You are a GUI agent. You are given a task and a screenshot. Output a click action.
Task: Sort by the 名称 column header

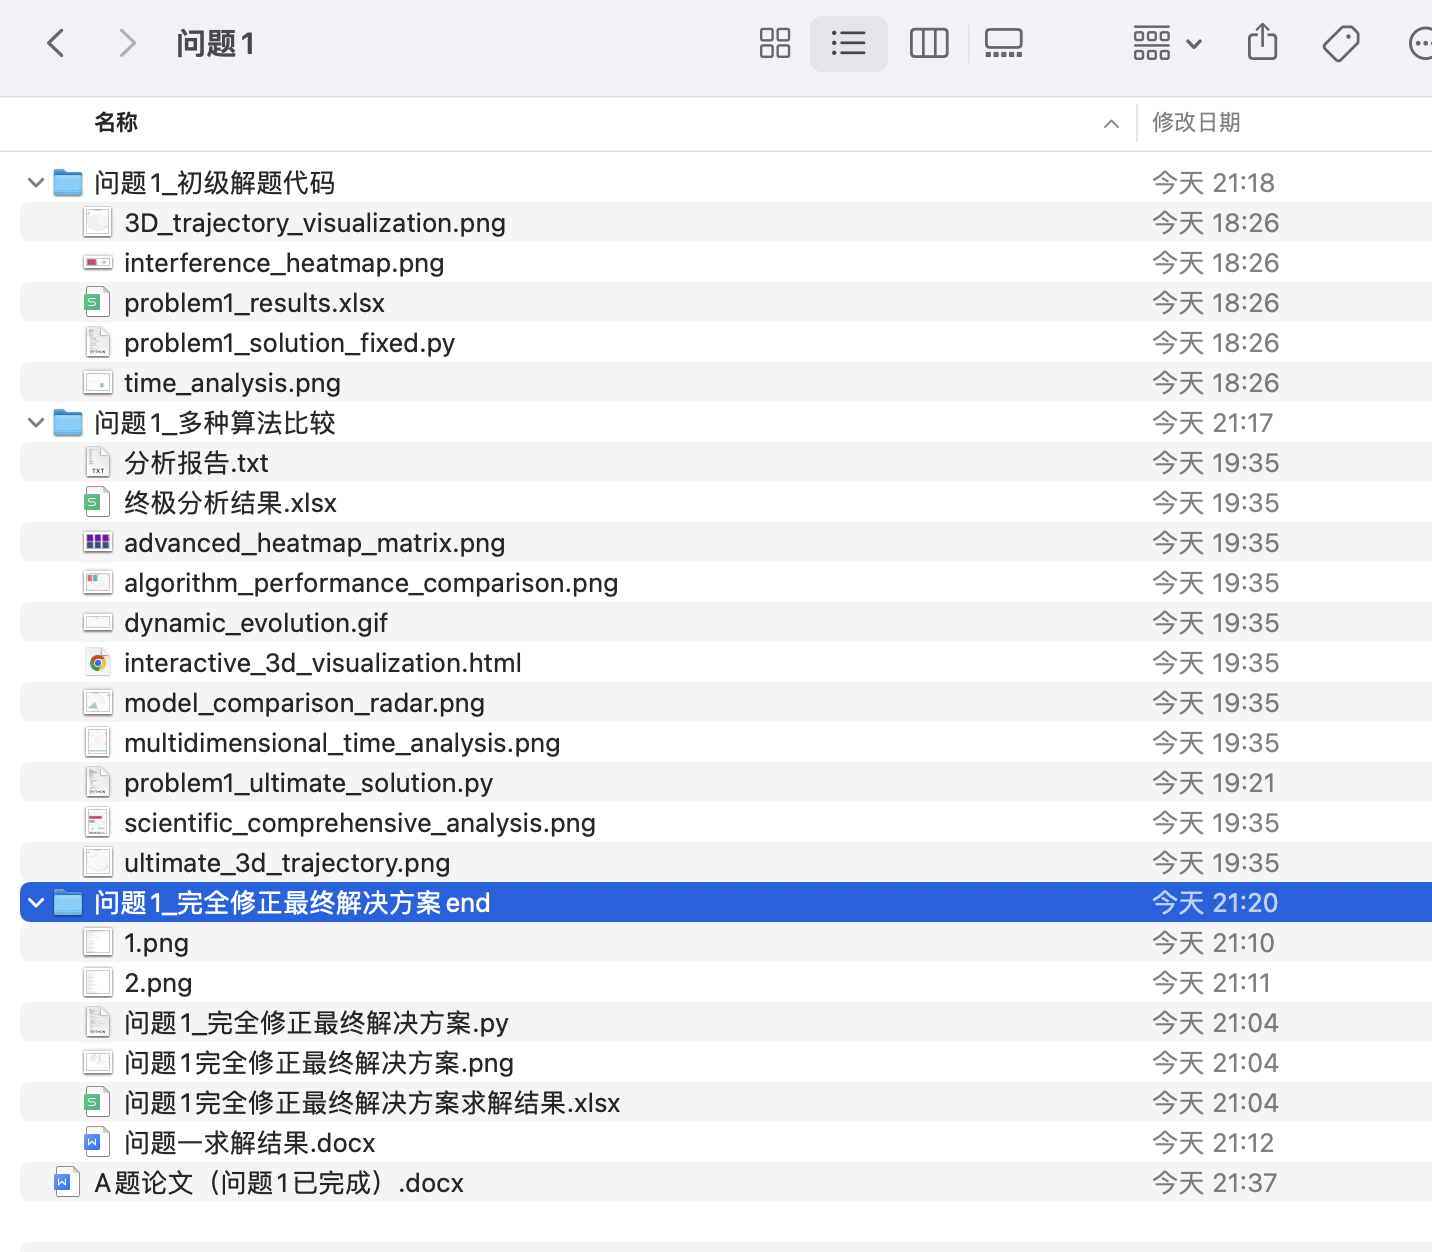(116, 122)
